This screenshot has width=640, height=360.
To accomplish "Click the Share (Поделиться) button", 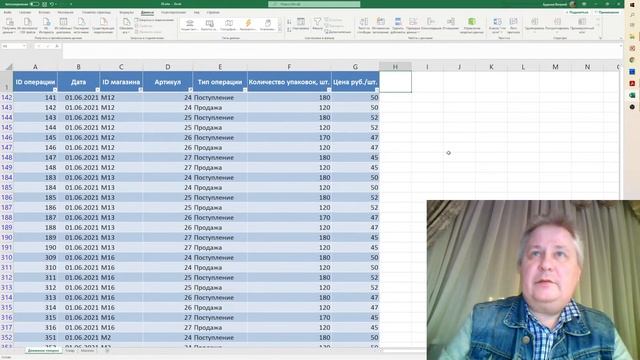I will click(578, 13).
